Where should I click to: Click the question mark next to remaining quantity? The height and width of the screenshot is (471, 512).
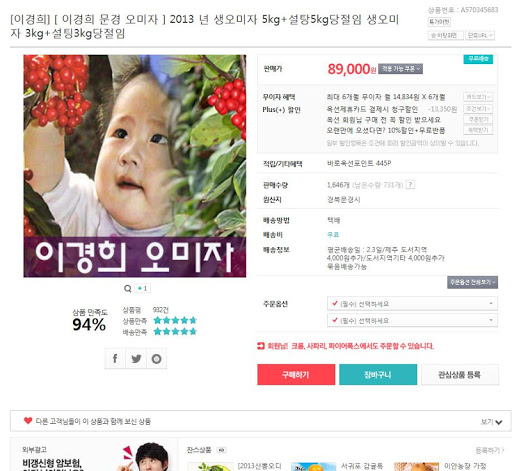(410, 185)
